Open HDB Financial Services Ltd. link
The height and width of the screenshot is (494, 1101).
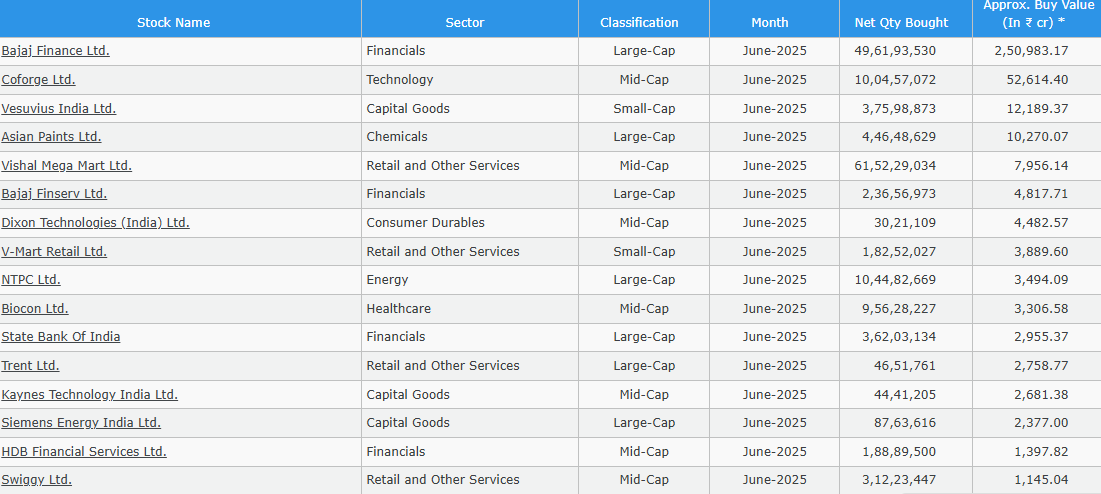[84, 452]
